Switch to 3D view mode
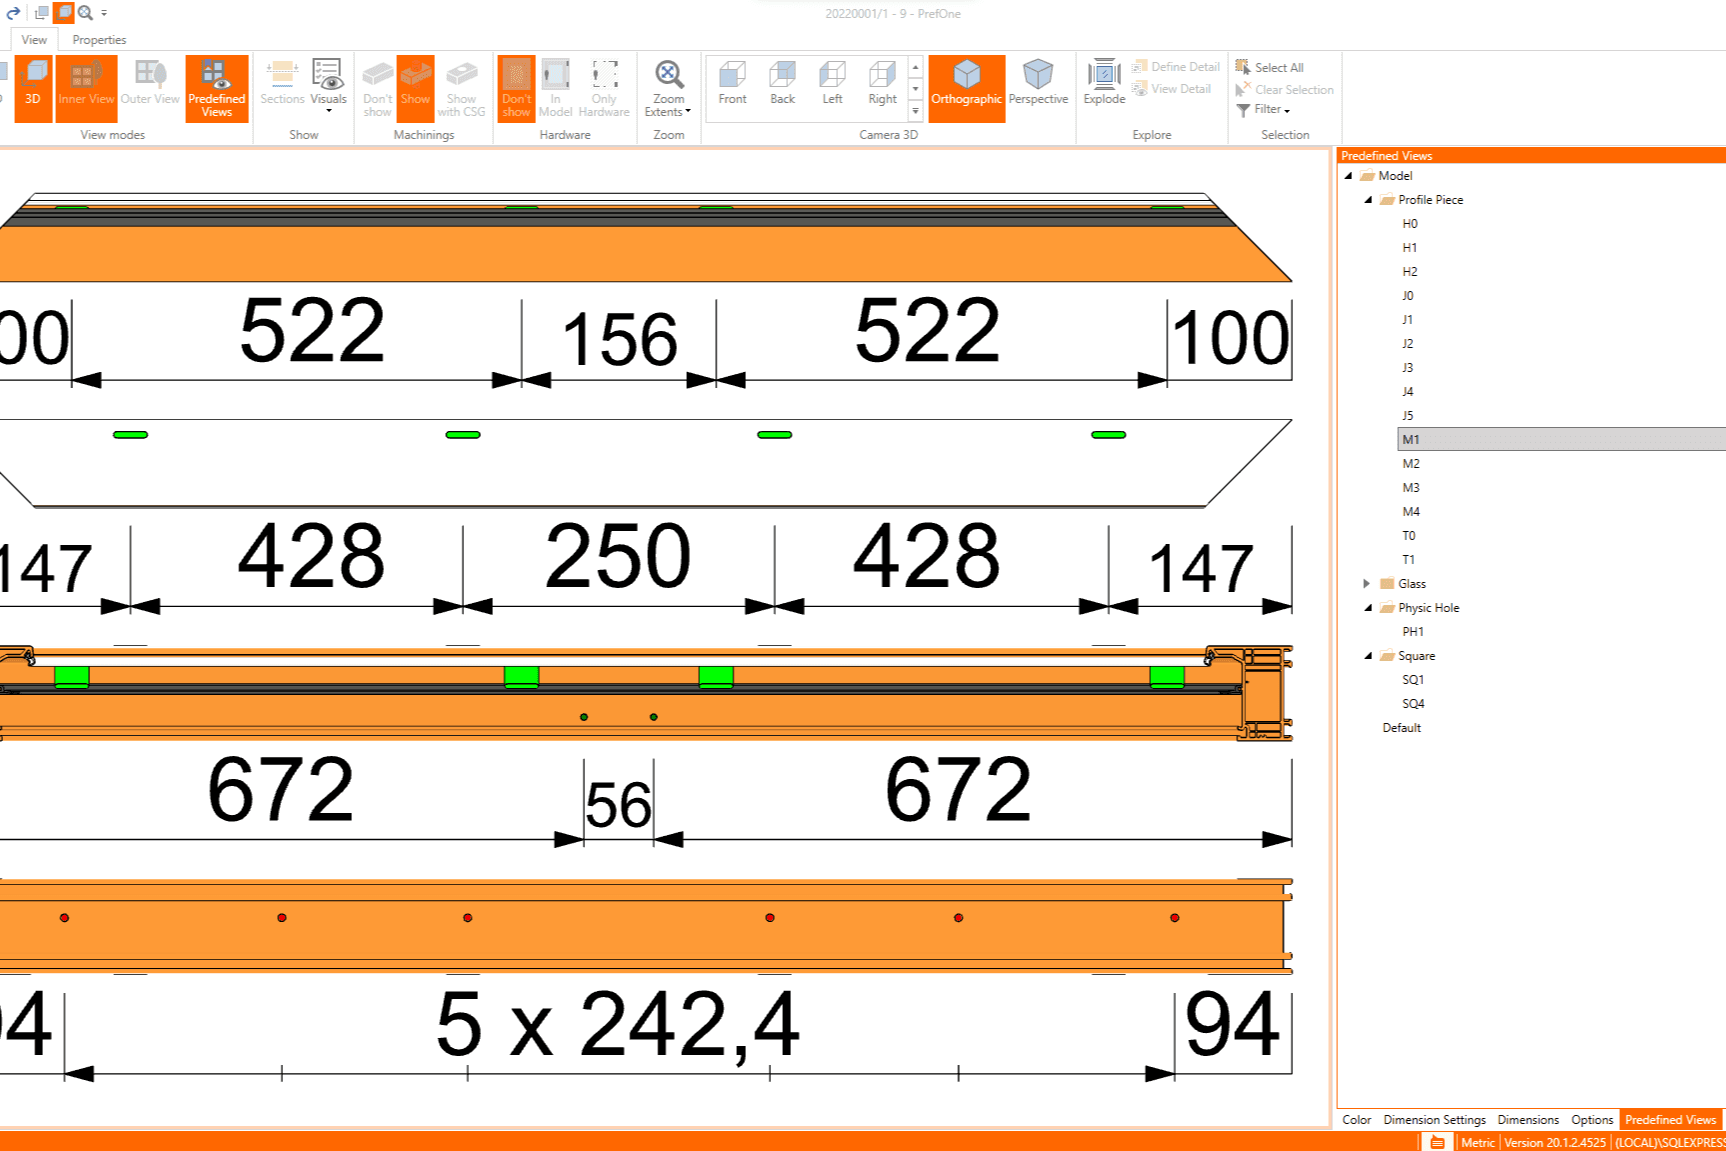Screen dimensions: 1726x1151 click(33, 85)
